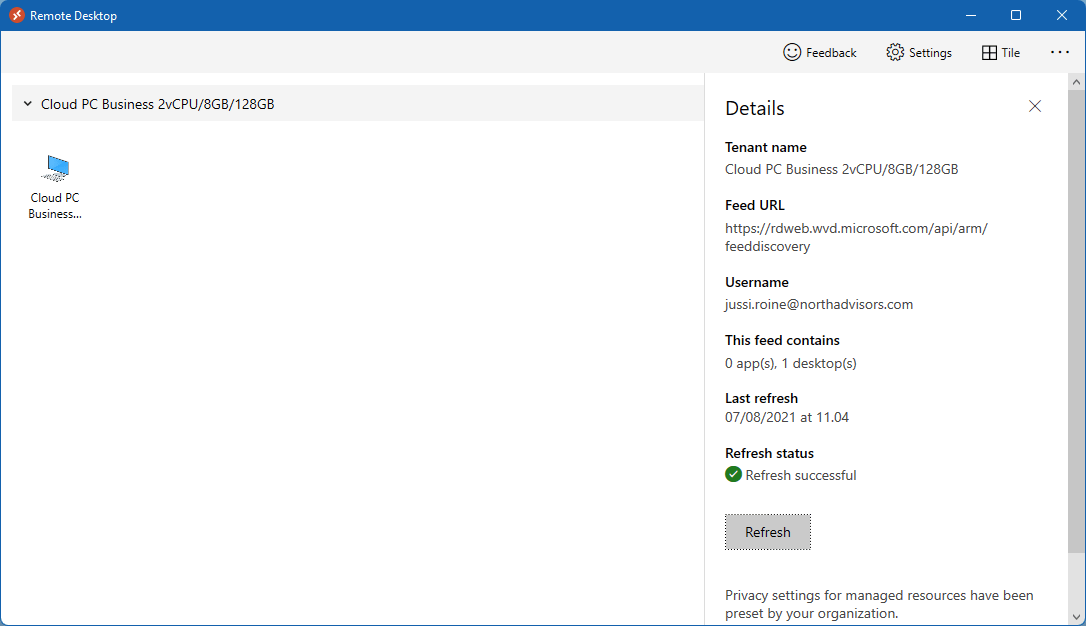The width and height of the screenshot is (1086, 626).
Task: Collapse the Cloud PC Business workspace group
Action: (x=28, y=104)
